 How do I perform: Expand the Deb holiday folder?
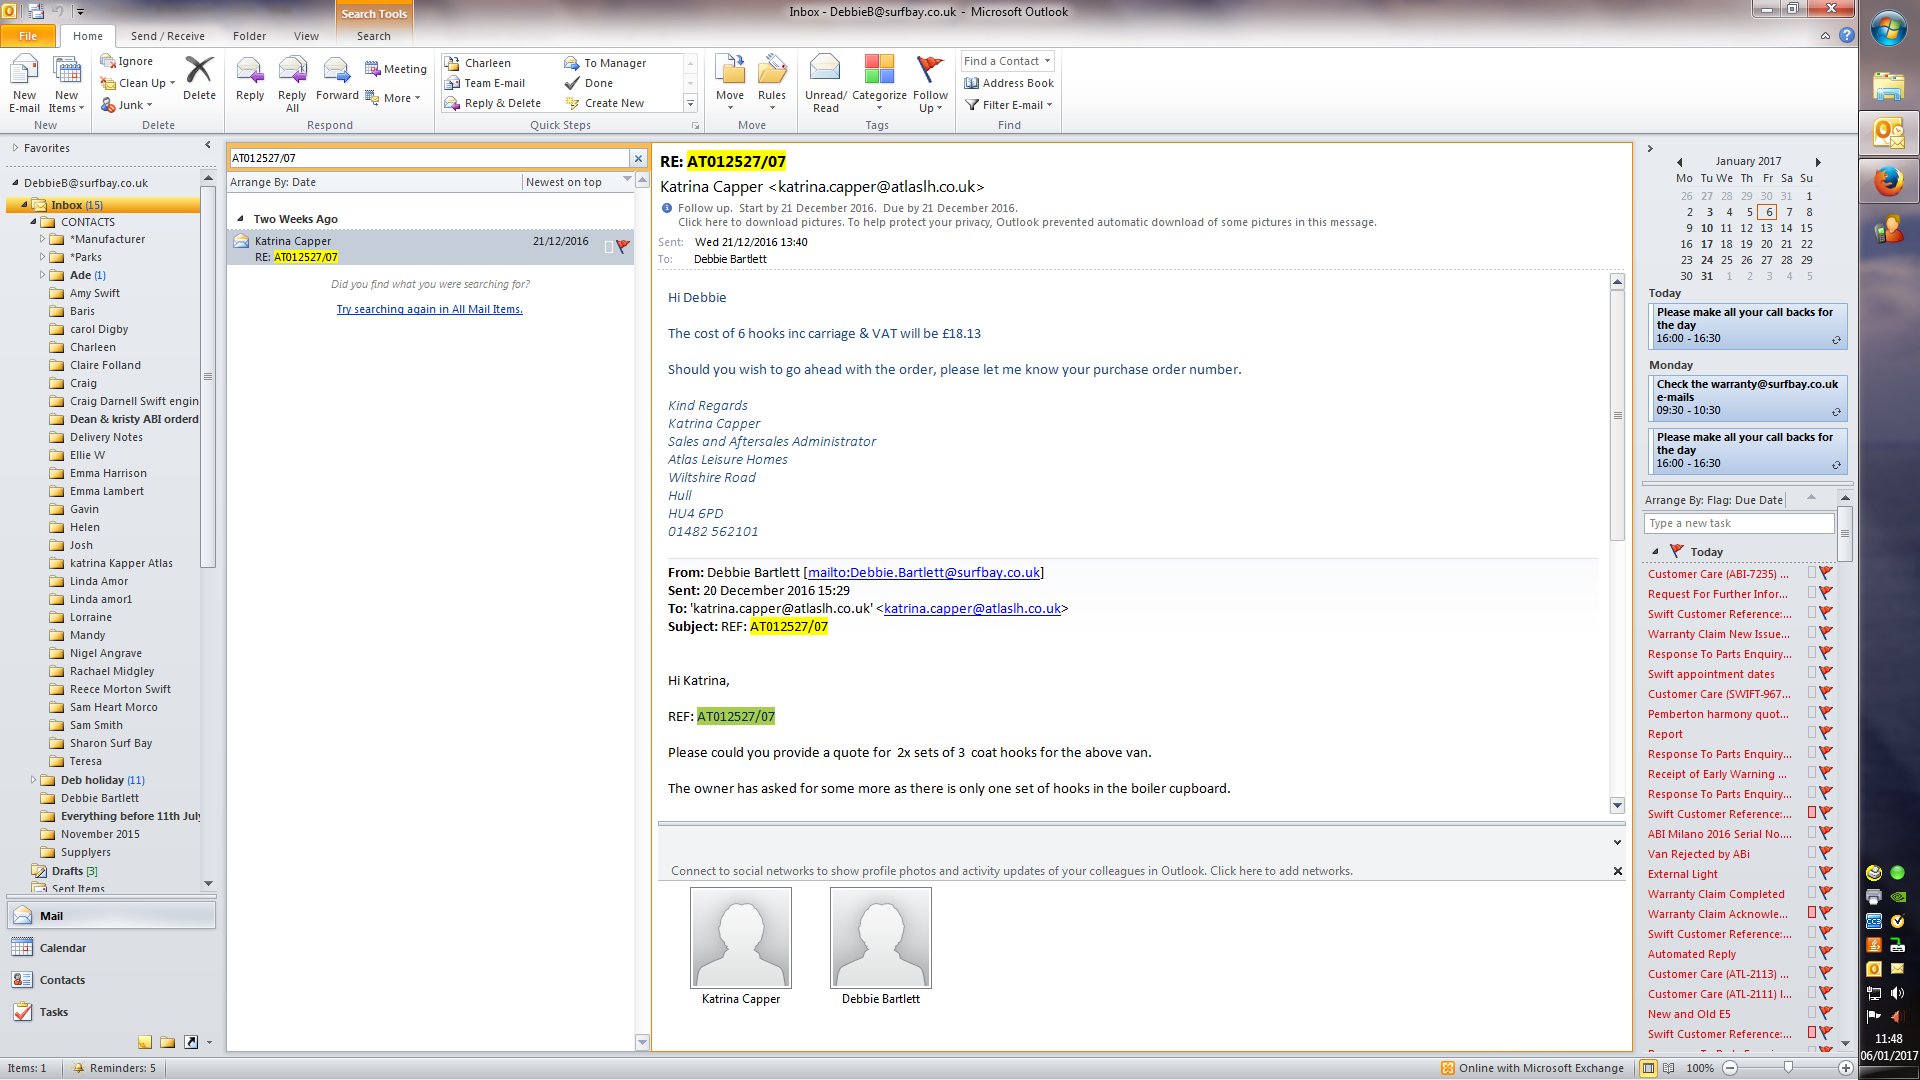tap(33, 780)
